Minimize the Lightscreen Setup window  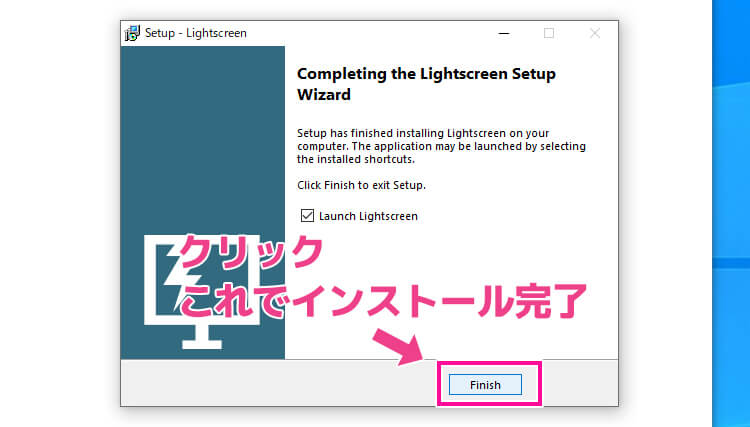pos(502,33)
